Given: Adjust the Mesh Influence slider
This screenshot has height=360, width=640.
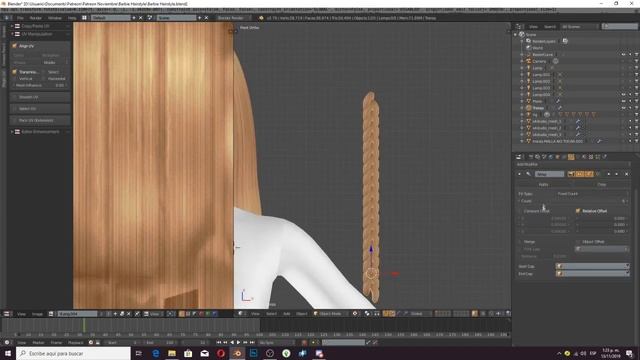Looking at the screenshot, I should click(x=40, y=85).
